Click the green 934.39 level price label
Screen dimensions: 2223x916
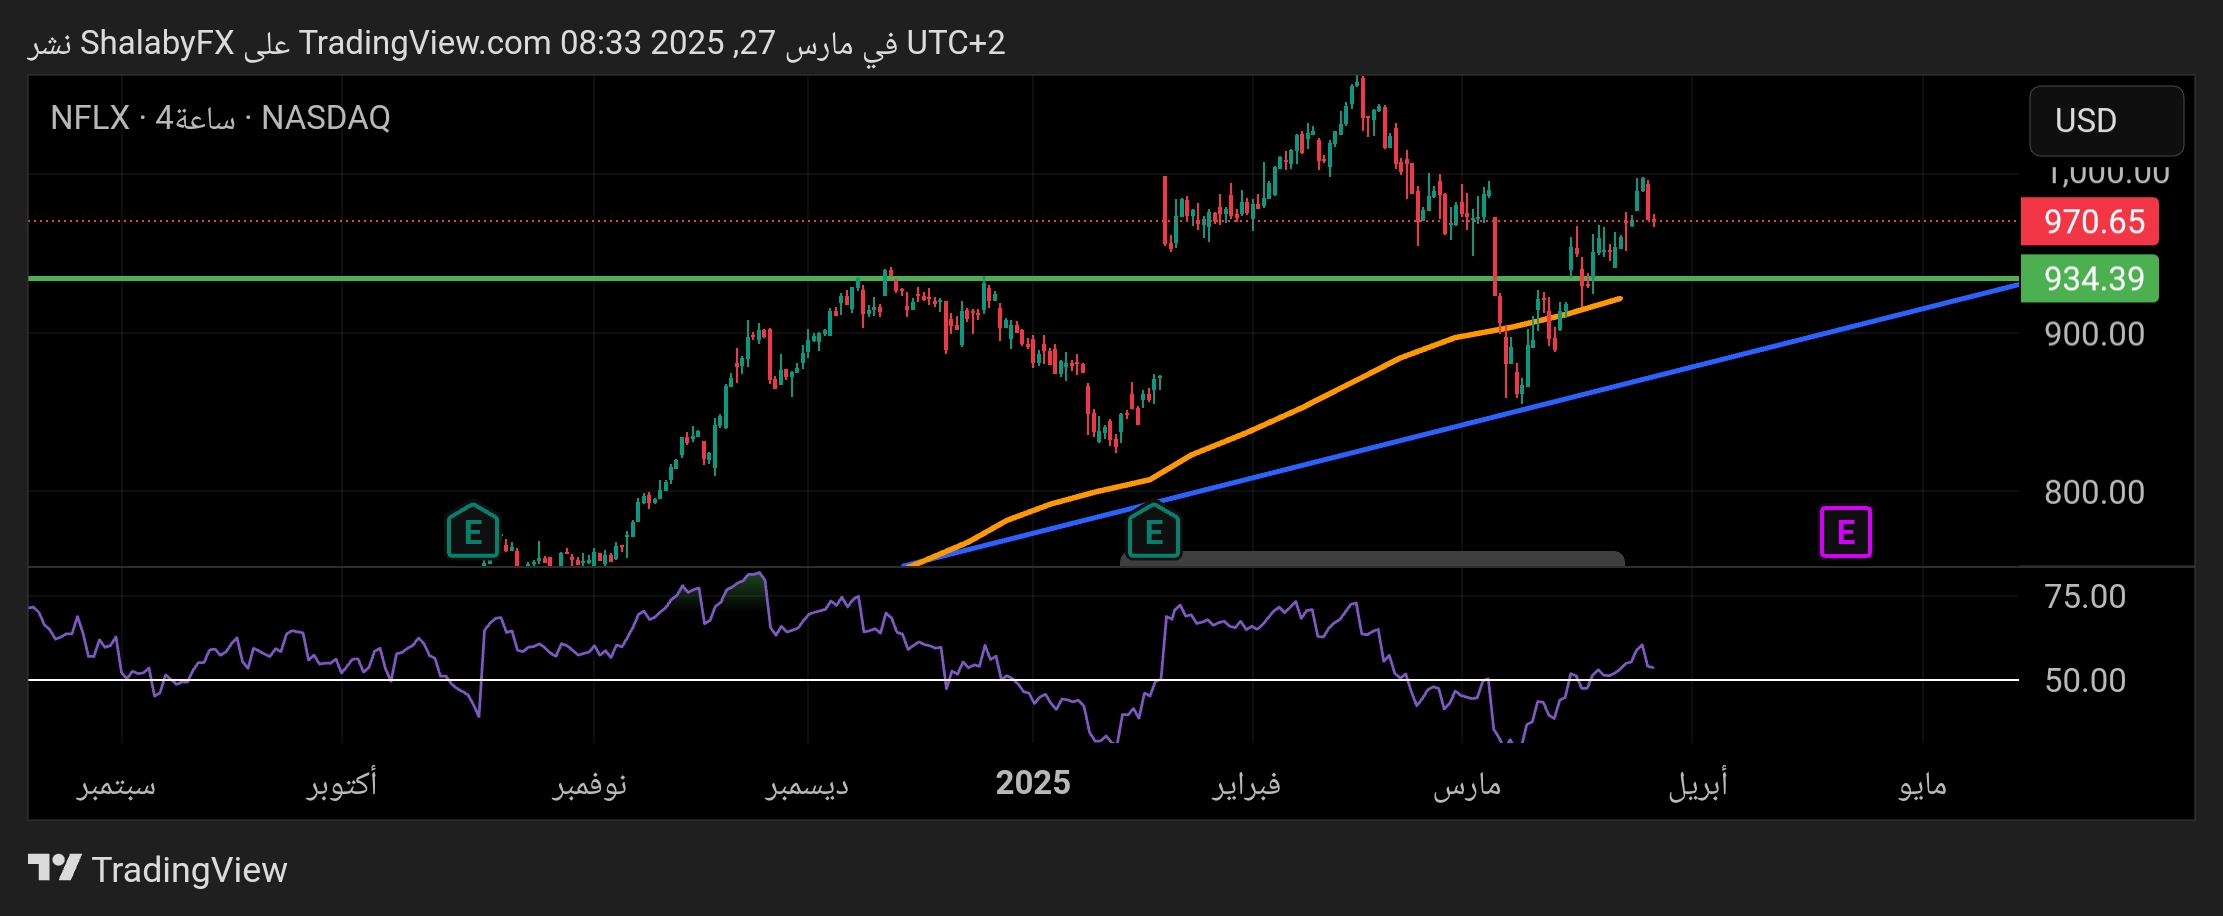tap(2090, 278)
